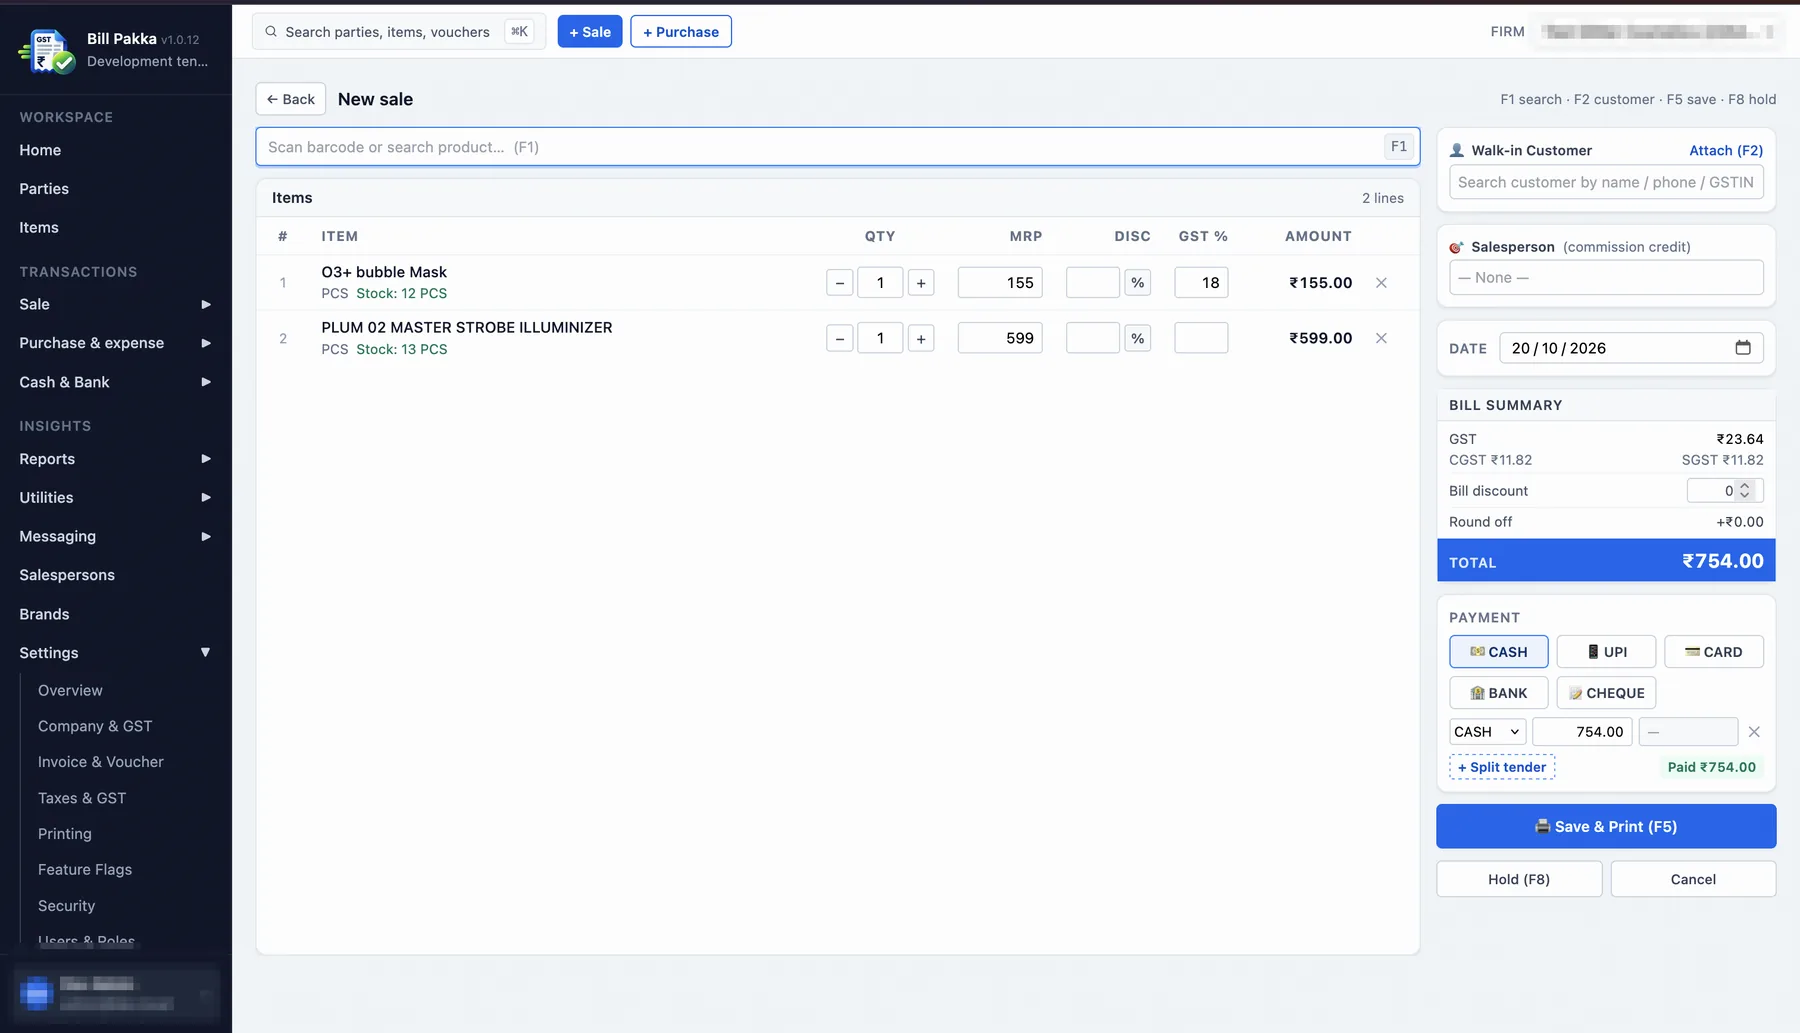
Task: Focus the barcode or product search field
Action: pos(838,147)
